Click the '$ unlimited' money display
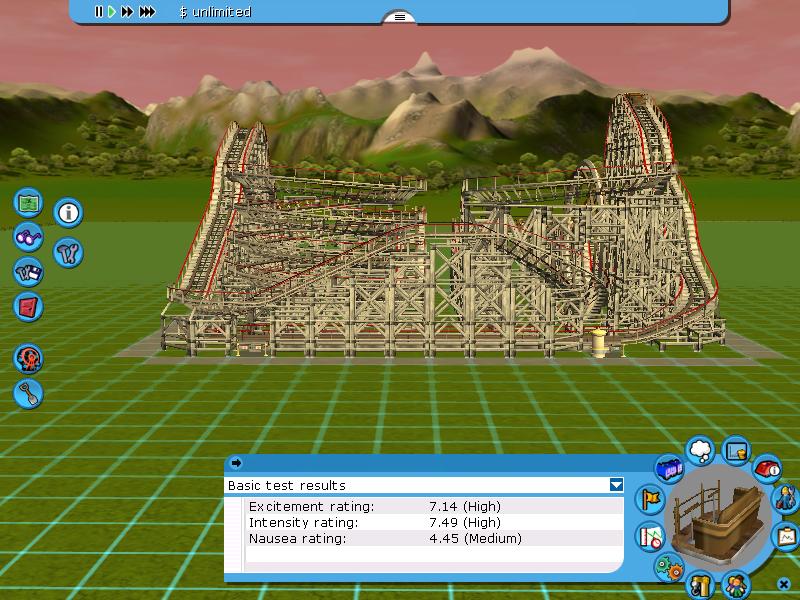The image size is (800, 600). 215,12
